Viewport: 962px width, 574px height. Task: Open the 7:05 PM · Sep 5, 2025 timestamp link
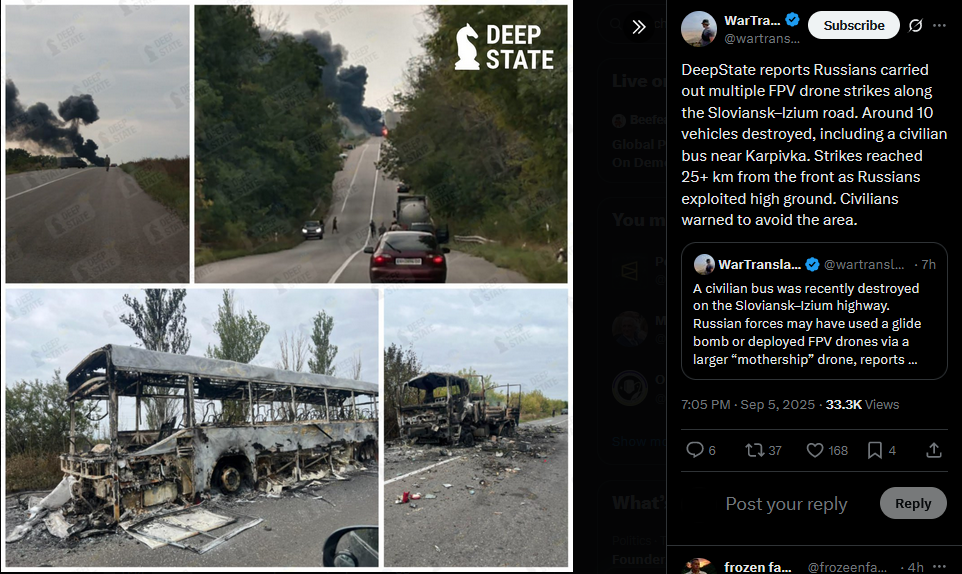[x=748, y=405]
